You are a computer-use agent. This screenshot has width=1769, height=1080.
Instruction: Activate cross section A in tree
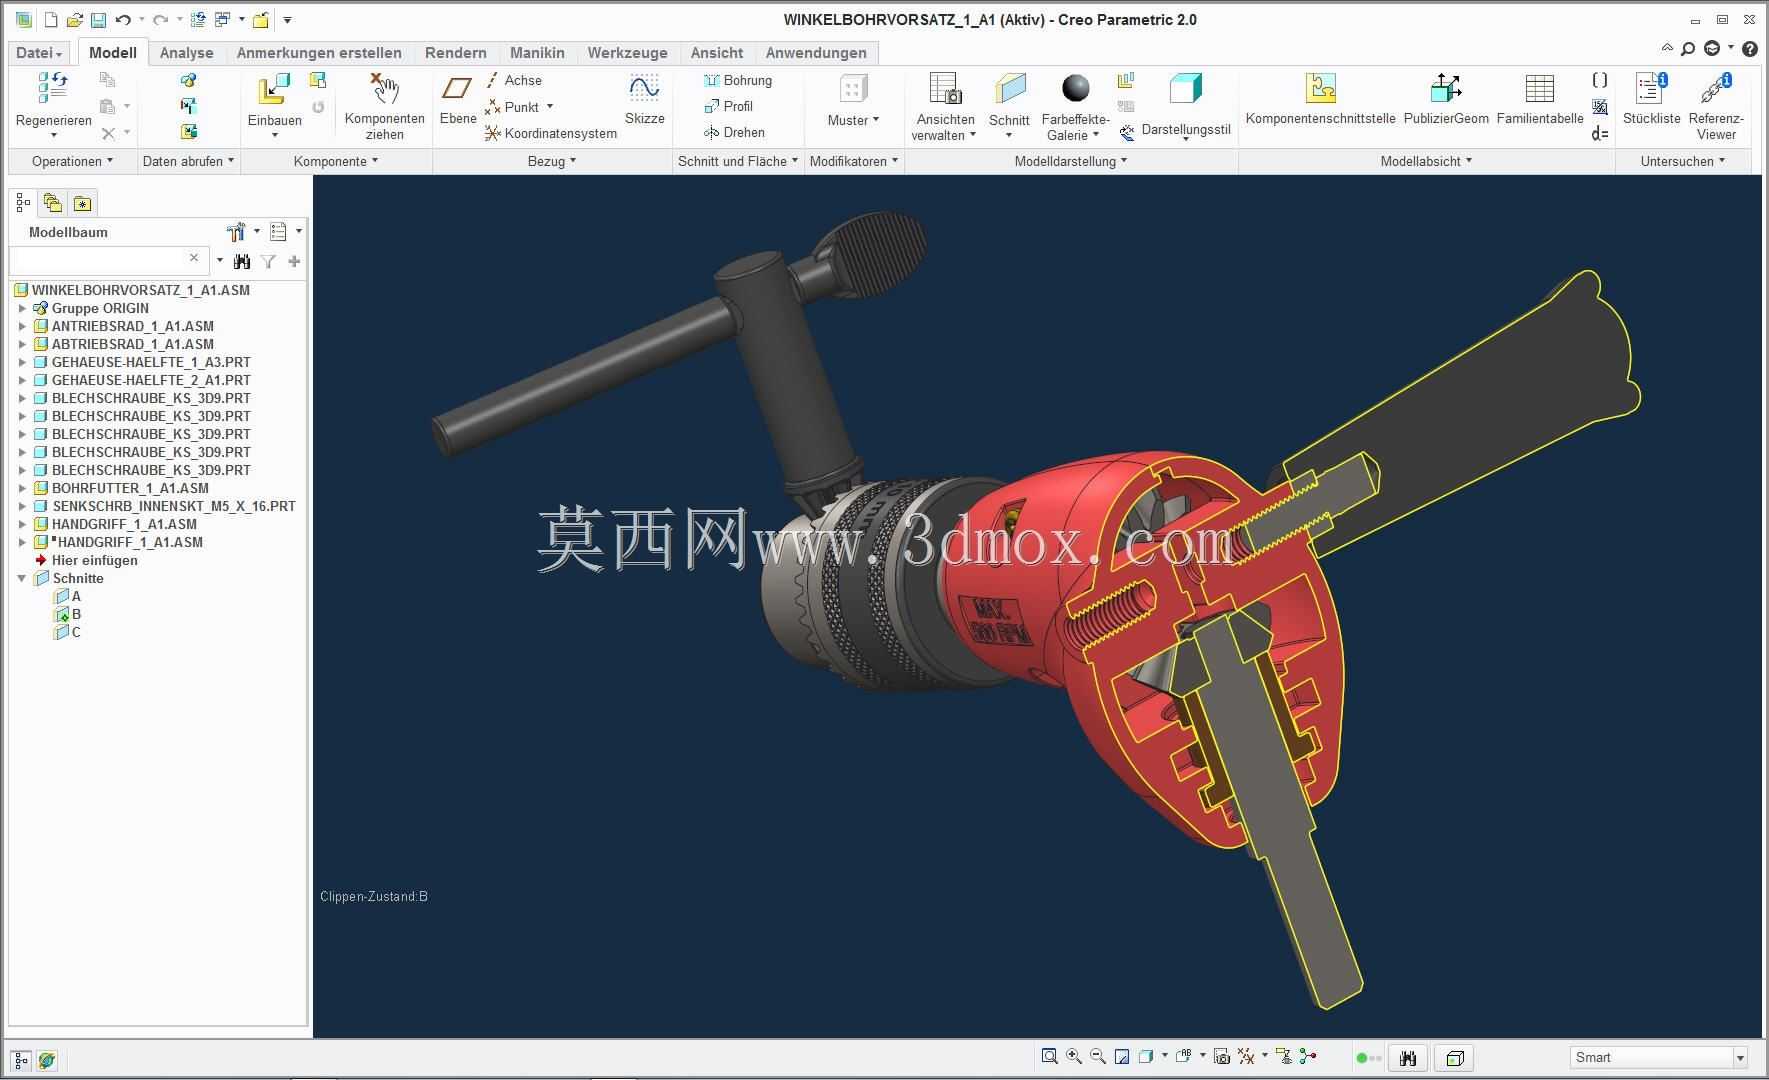pyautogui.click(x=67, y=596)
